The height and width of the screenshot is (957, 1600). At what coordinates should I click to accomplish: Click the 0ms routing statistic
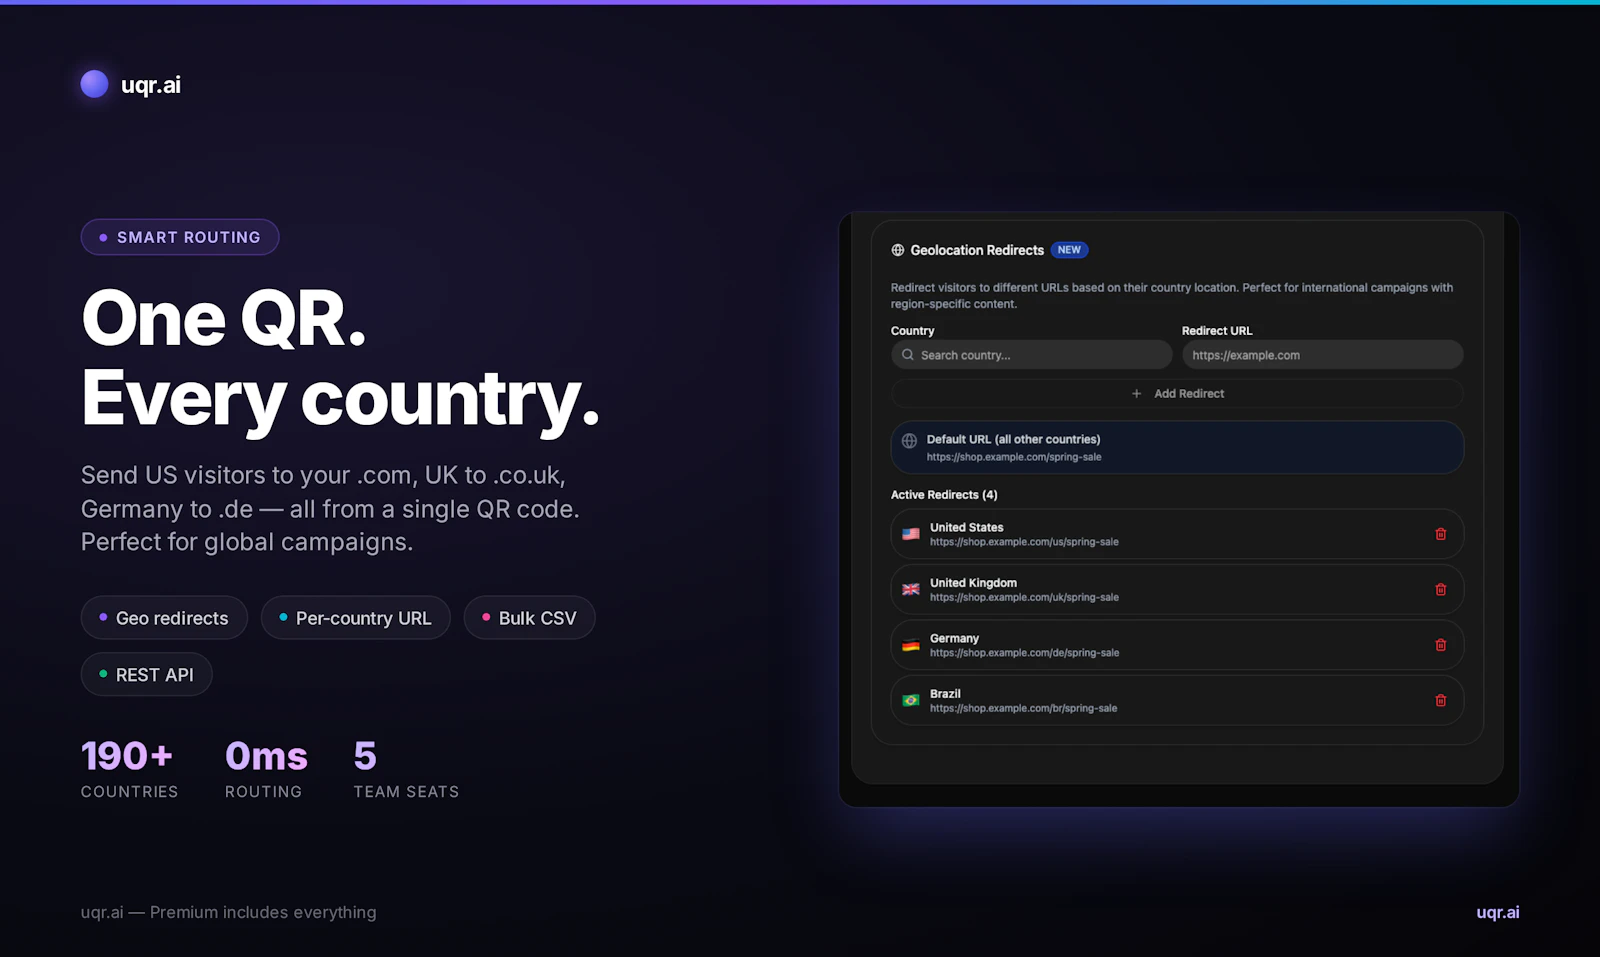(x=266, y=768)
